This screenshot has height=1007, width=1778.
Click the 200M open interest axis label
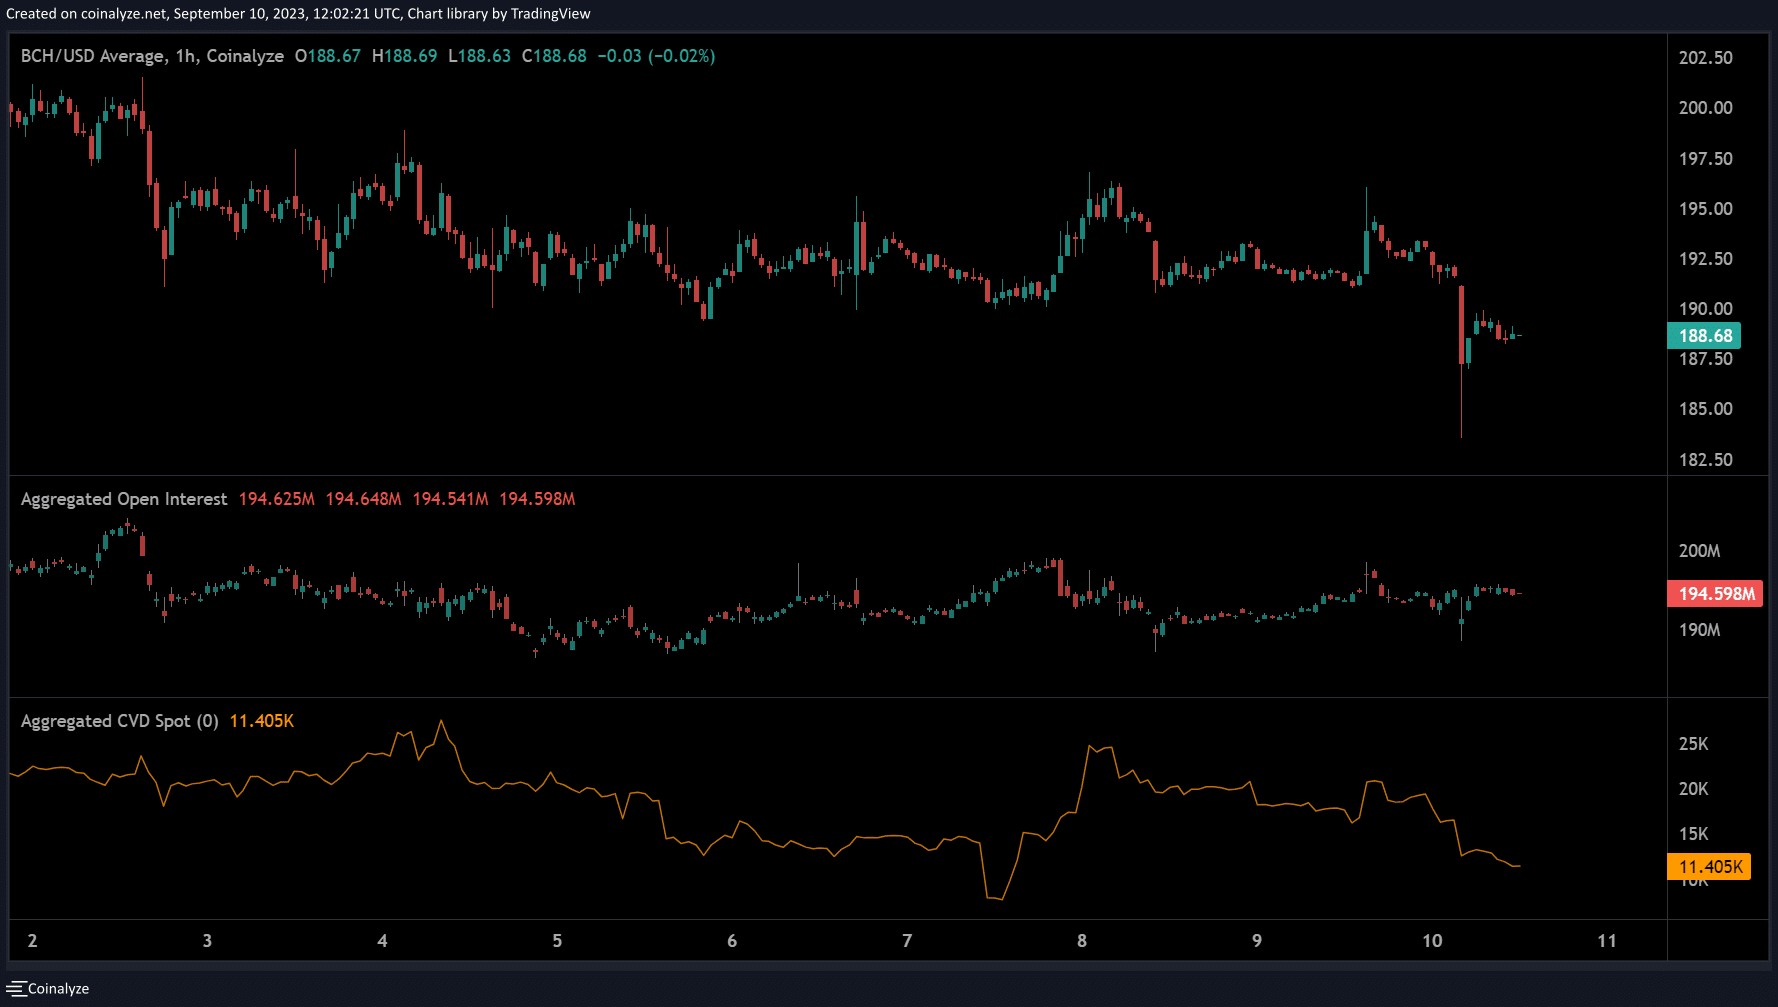click(1700, 551)
